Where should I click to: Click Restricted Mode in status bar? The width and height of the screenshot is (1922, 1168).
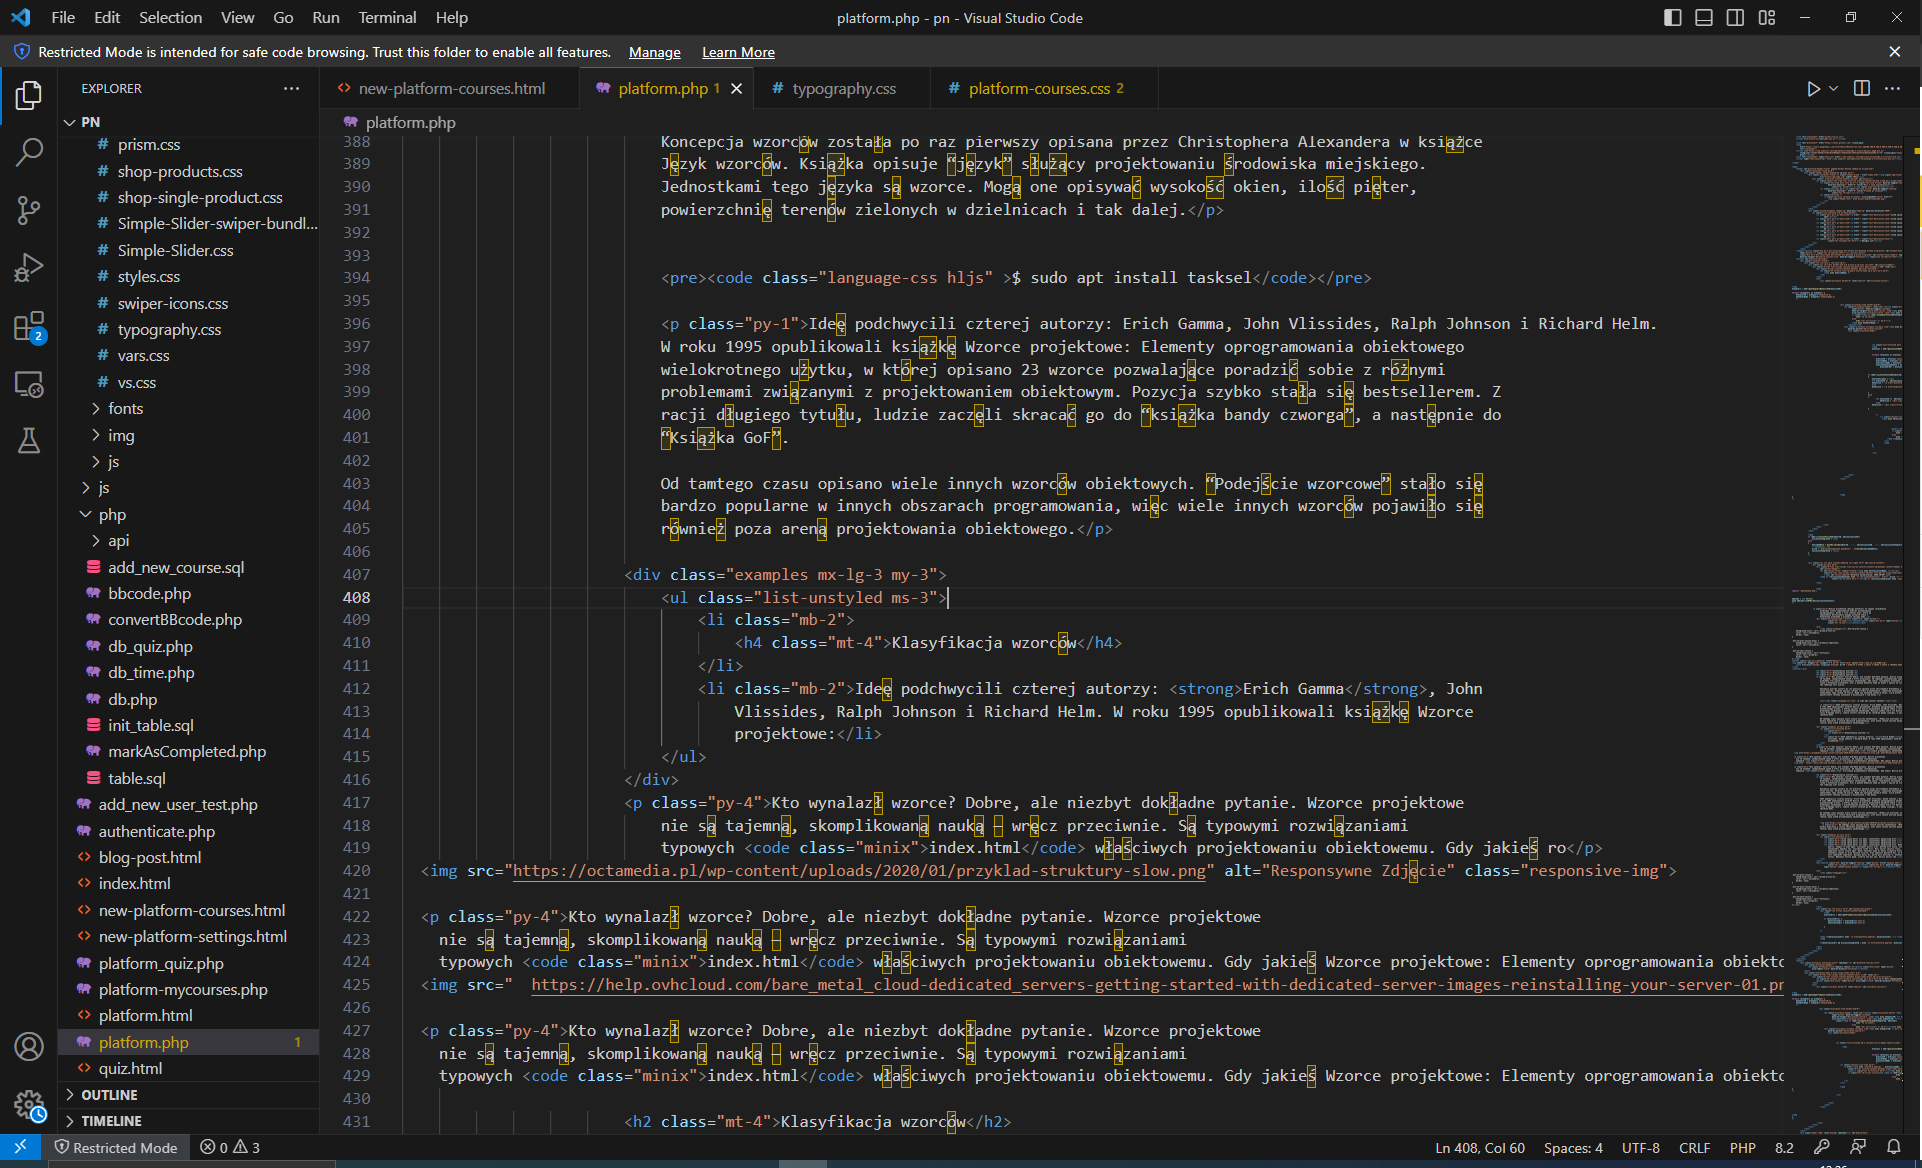[116, 1147]
